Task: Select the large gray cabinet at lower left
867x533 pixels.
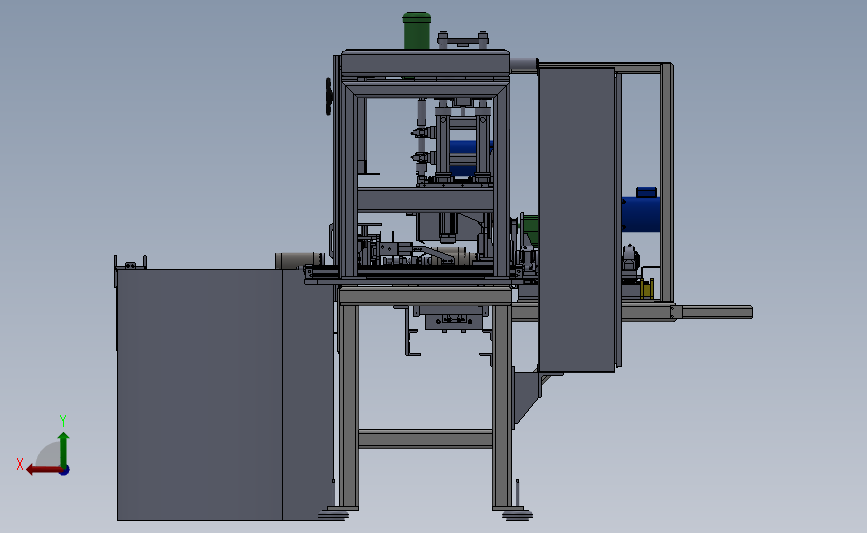Action: (x=226, y=395)
